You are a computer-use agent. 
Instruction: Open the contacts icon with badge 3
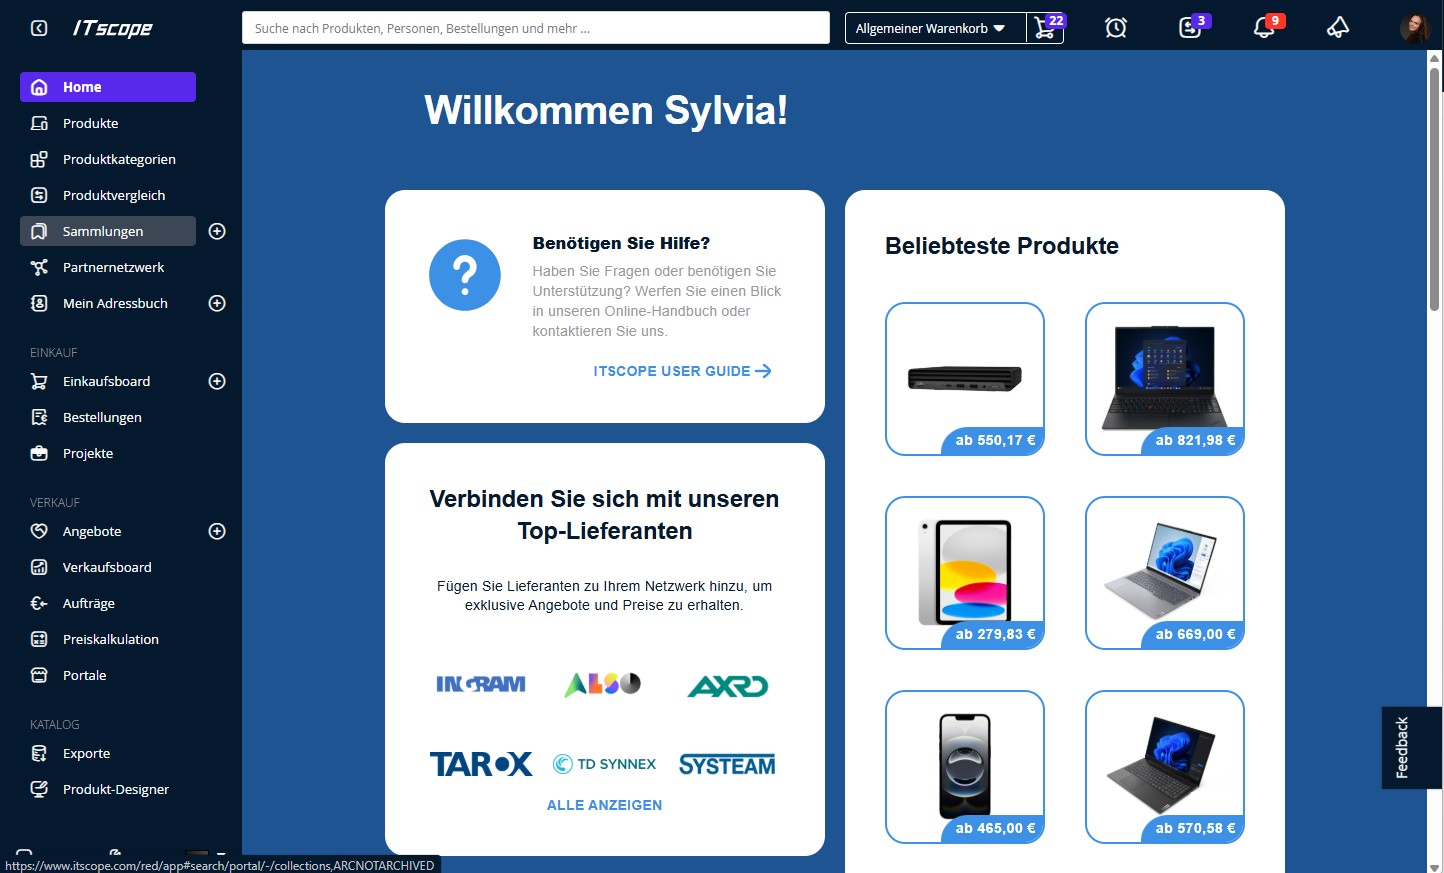coord(1190,28)
